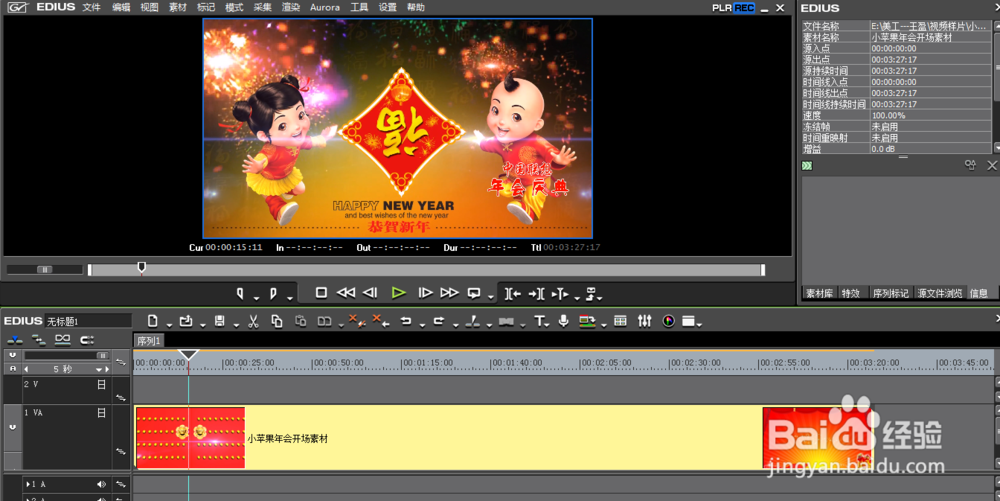Click the Create Title T icon
The width and height of the screenshot is (1000, 501).
[x=540, y=321]
